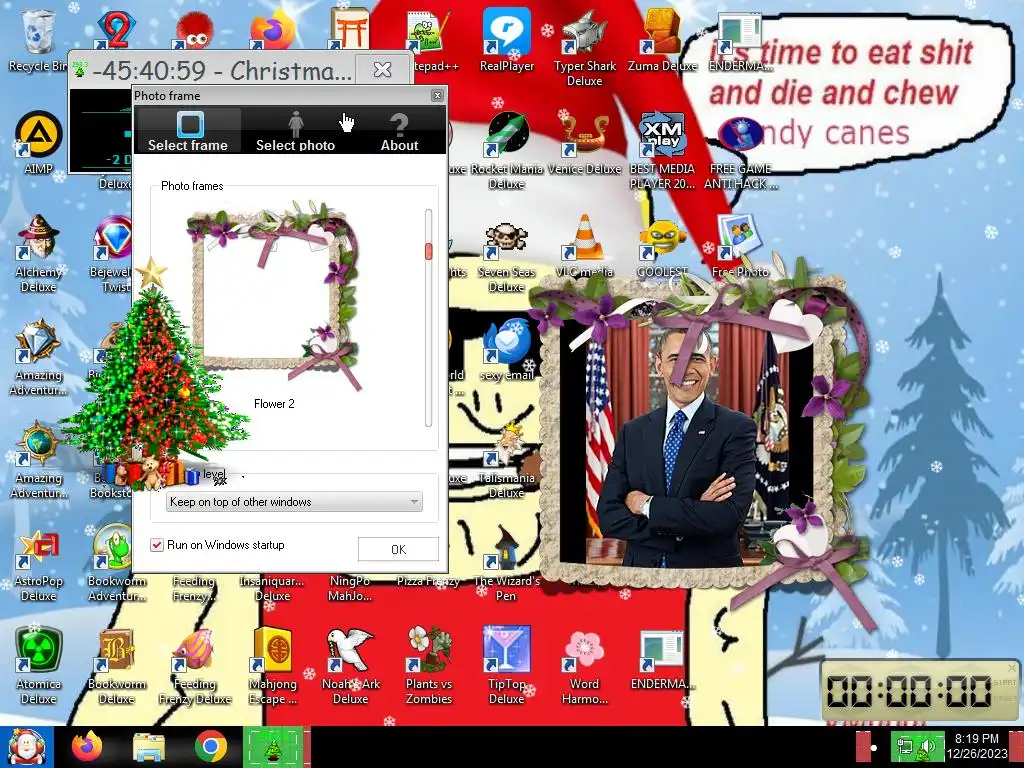Open Feeding Frenzy Deluxe shortcut
Screen dimensions: 1024x768
(195, 666)
